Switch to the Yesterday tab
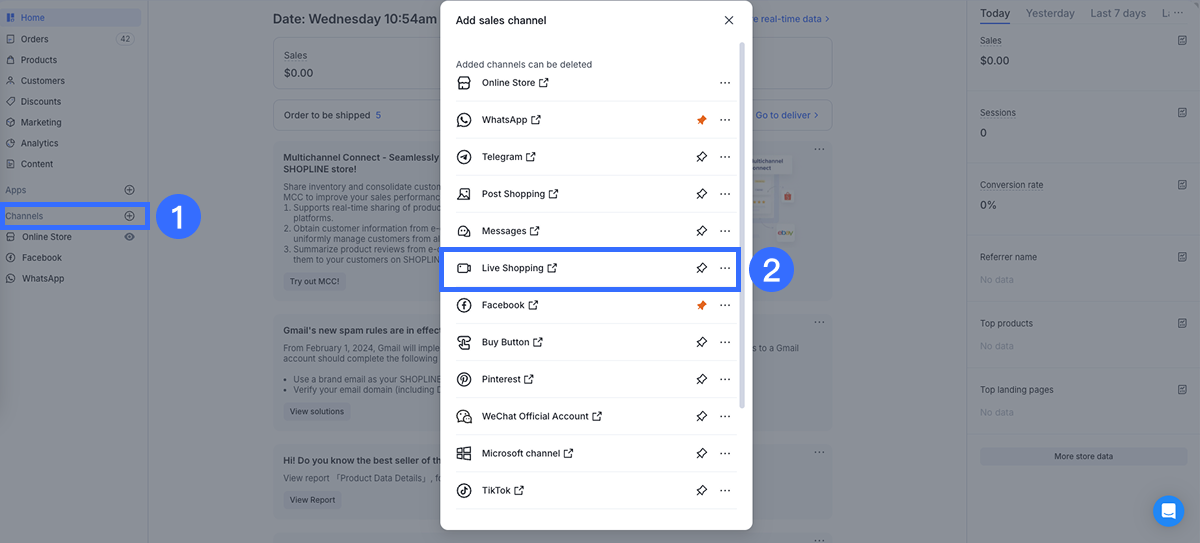The height and width of the screenshot is (543, 1200). pos(1050,13)
